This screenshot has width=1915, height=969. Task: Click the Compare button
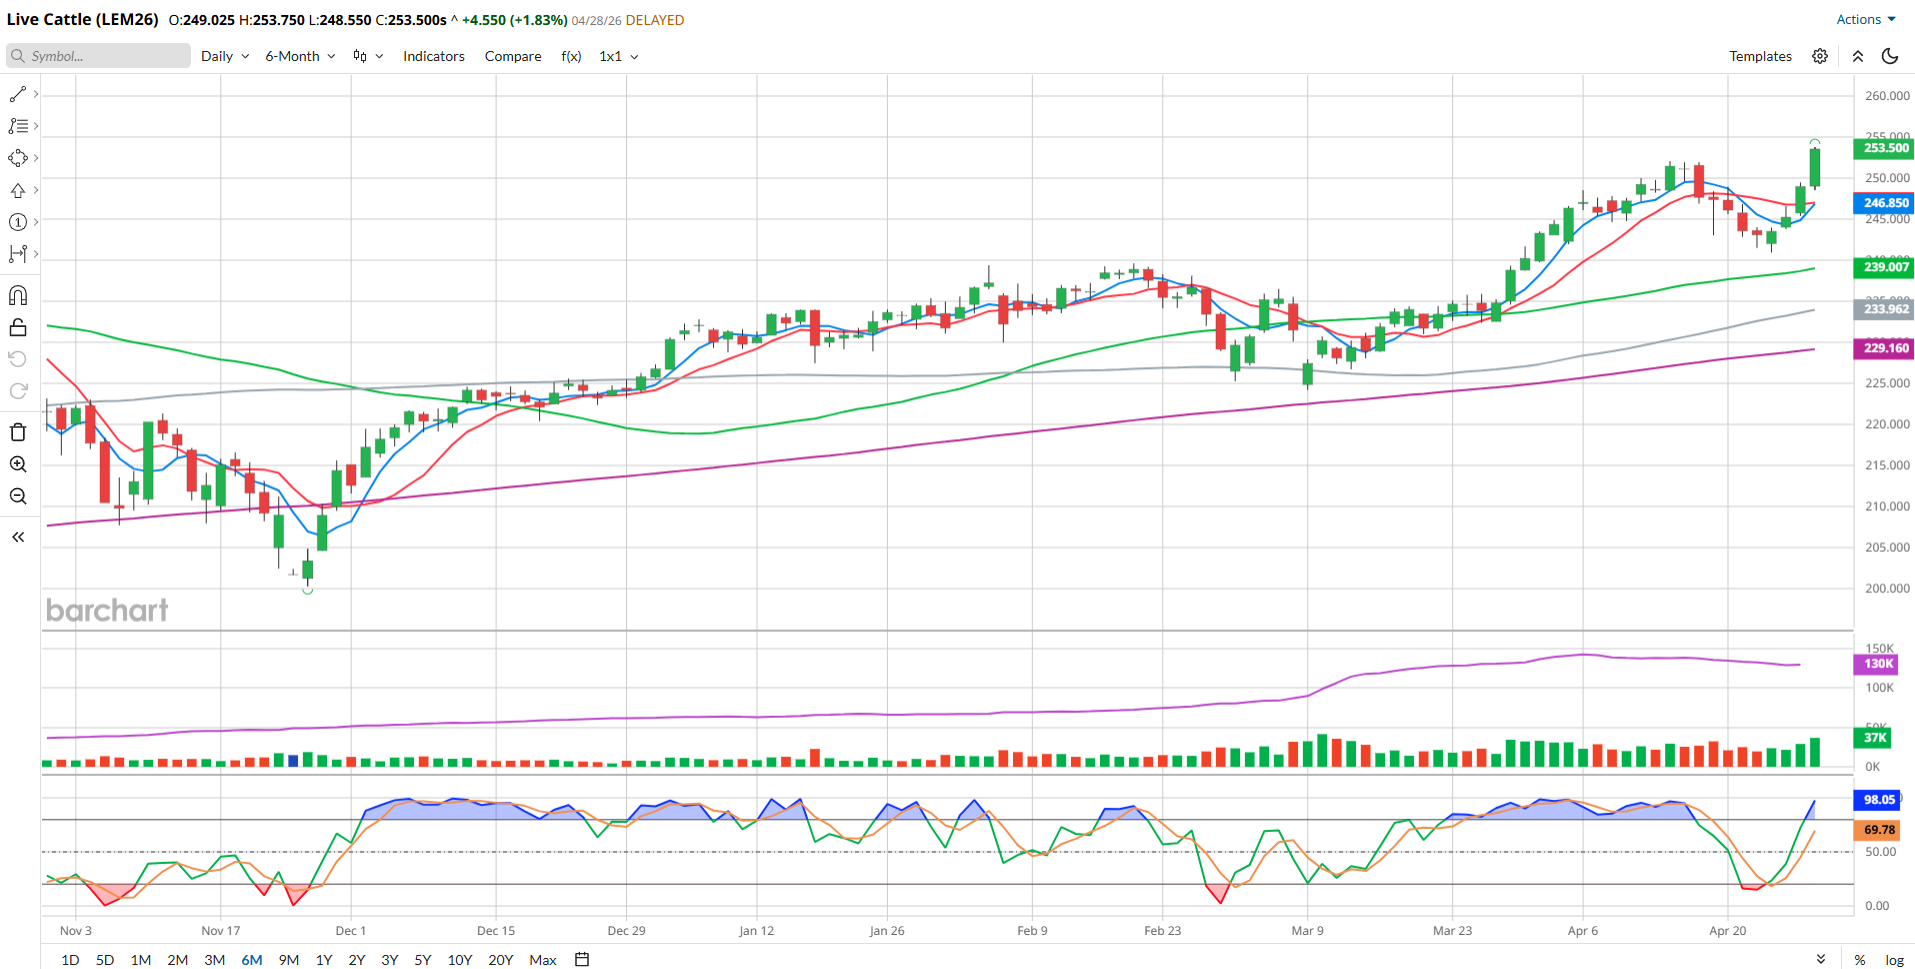pos(513,56)
